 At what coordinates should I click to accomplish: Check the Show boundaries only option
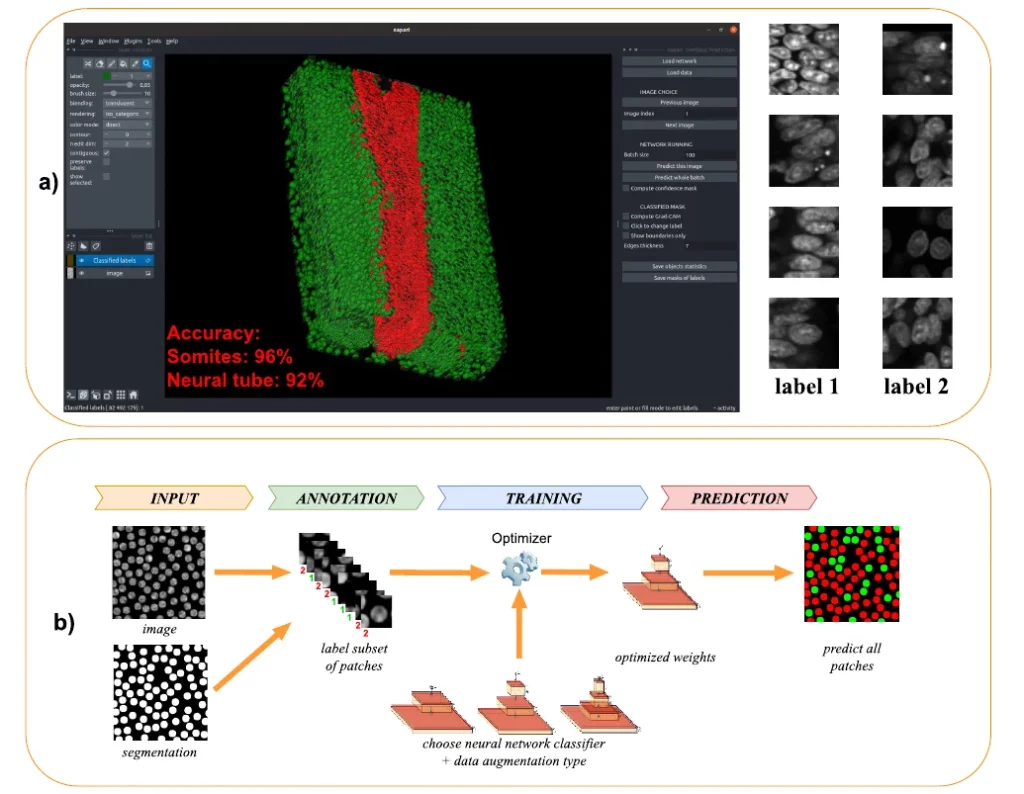tap(625, 236)
